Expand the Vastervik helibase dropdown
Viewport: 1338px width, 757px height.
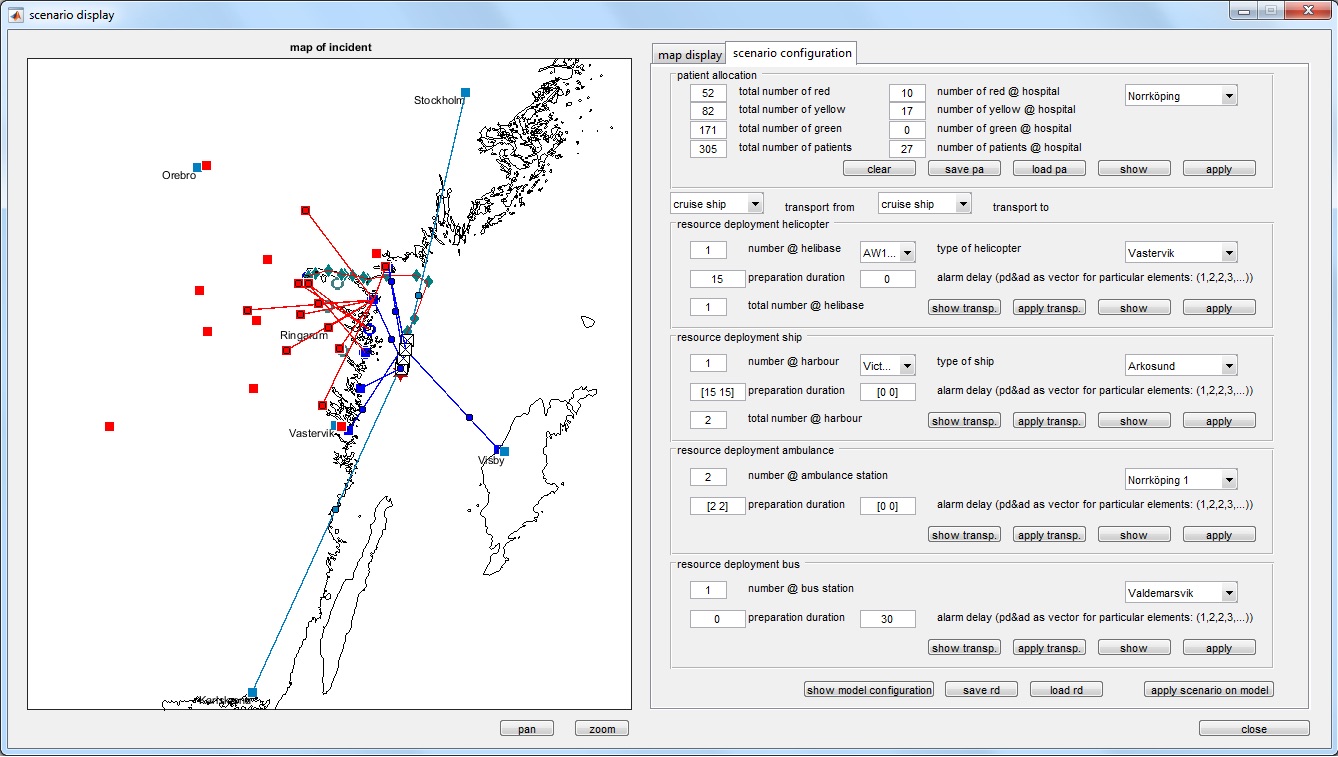pyautogui.click(x=1181, y=252)
